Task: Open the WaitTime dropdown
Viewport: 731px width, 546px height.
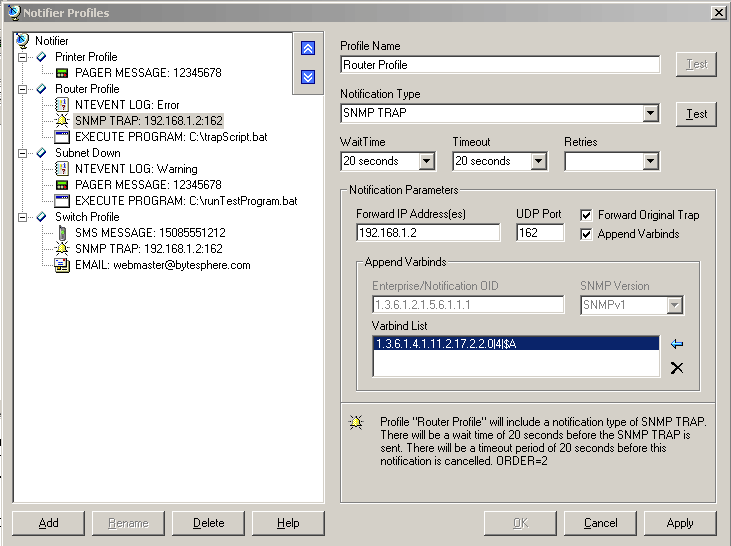Action: point(426,161)
